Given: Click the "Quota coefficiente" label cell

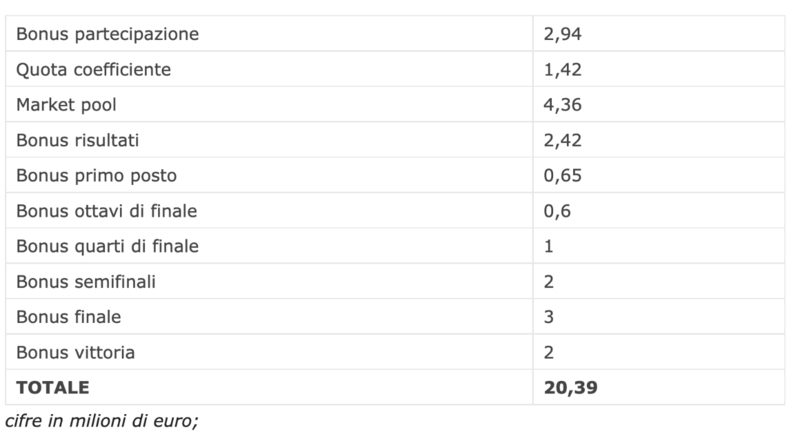Looking at the screenshot, I should [94, 70].
